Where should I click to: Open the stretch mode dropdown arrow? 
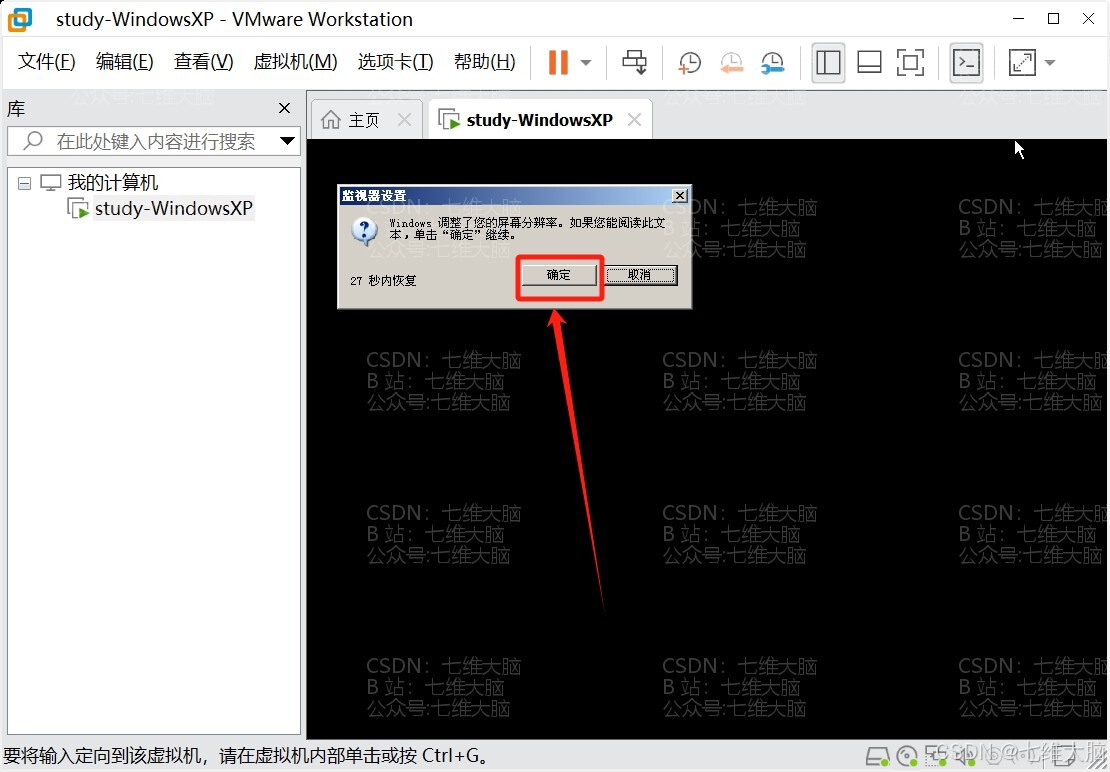pos(1050,62)
